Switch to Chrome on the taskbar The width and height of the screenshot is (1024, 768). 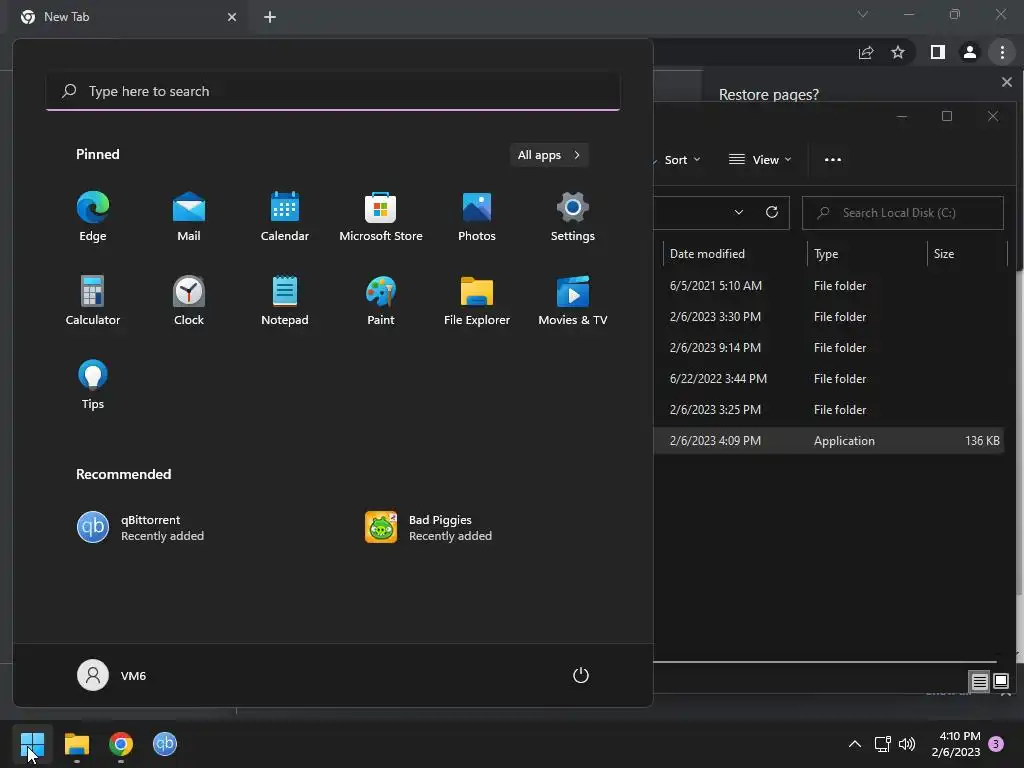pyautogui.click(x=121, y=744)
